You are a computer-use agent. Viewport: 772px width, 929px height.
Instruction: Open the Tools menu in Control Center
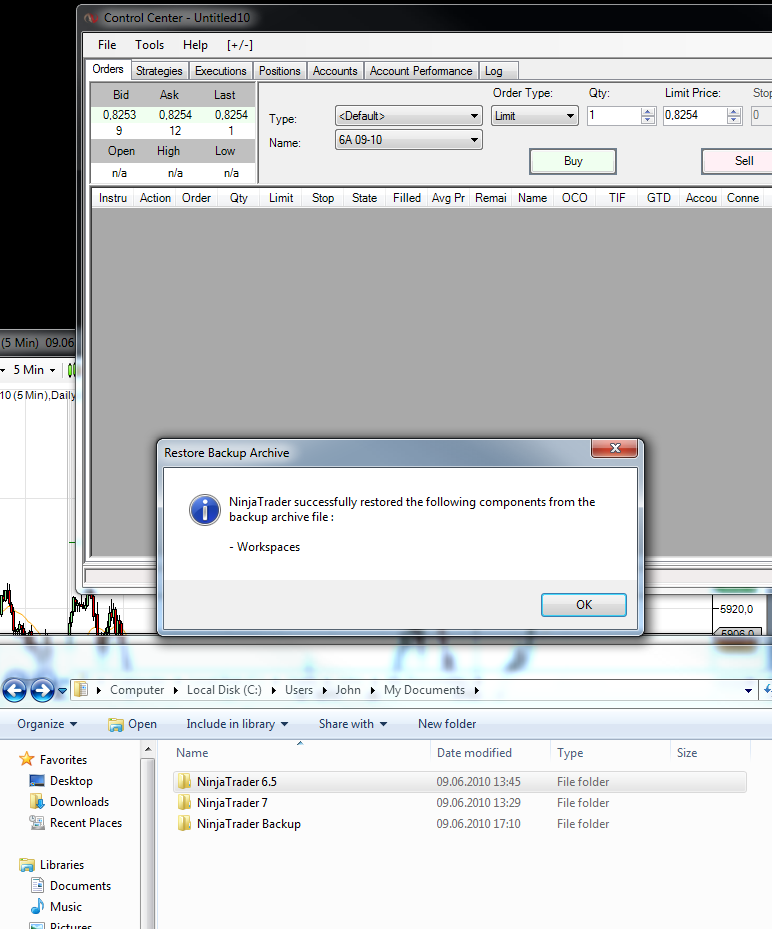pyautogui.click(x=149, y=45)
